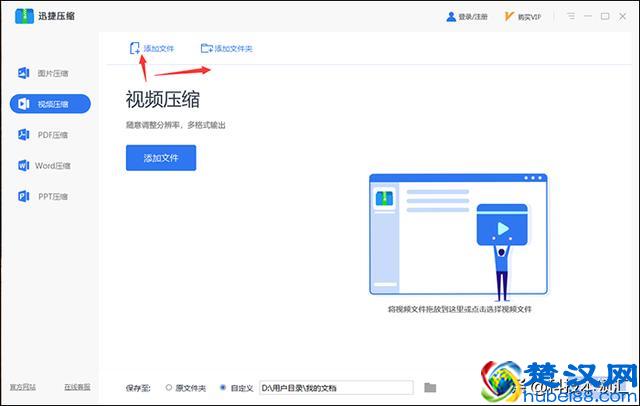Image resolution: width=640 pixels, height=406 pixels.
Task: Open the hamburger menu in the title bar
Action: (x=571, y=16)
